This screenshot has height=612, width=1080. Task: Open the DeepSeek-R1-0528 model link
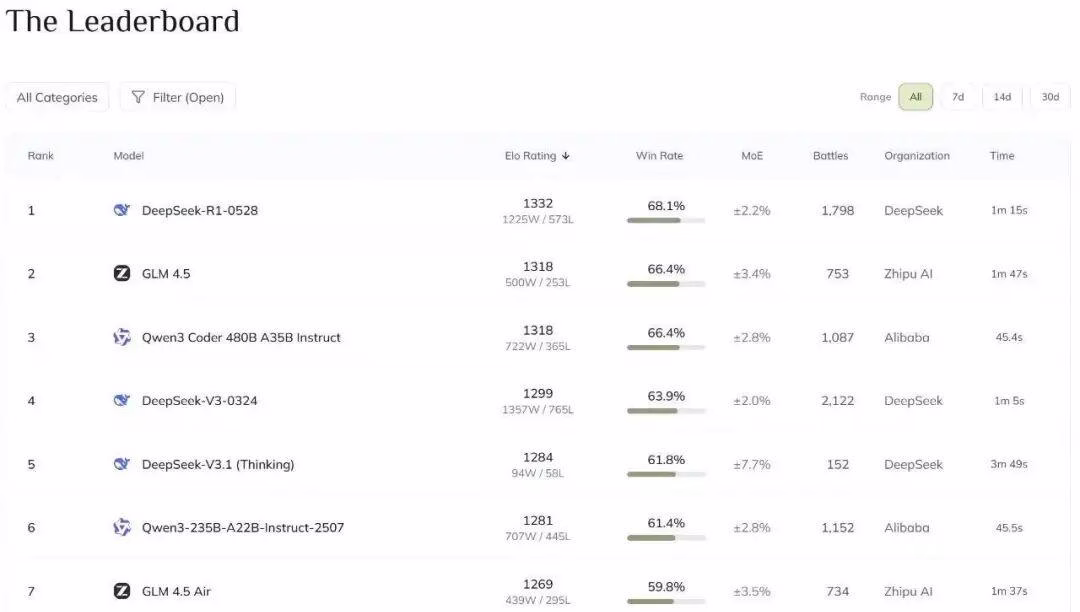click(x=200, y=210)
